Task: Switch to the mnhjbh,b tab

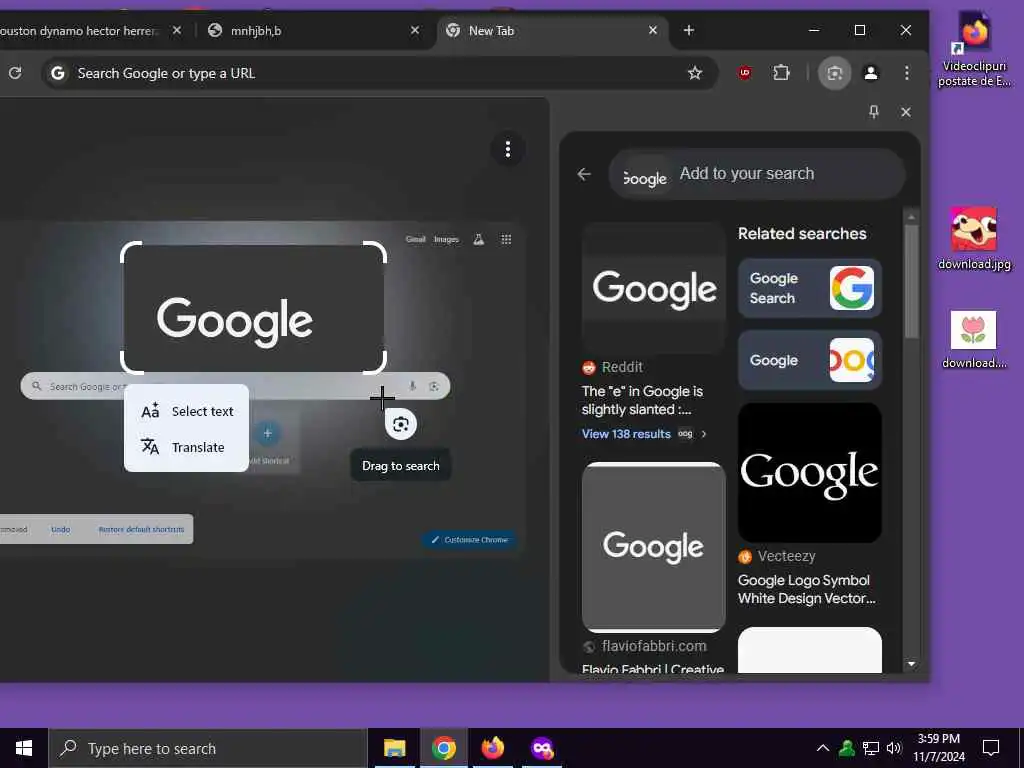Action: (x=315, y=31)
